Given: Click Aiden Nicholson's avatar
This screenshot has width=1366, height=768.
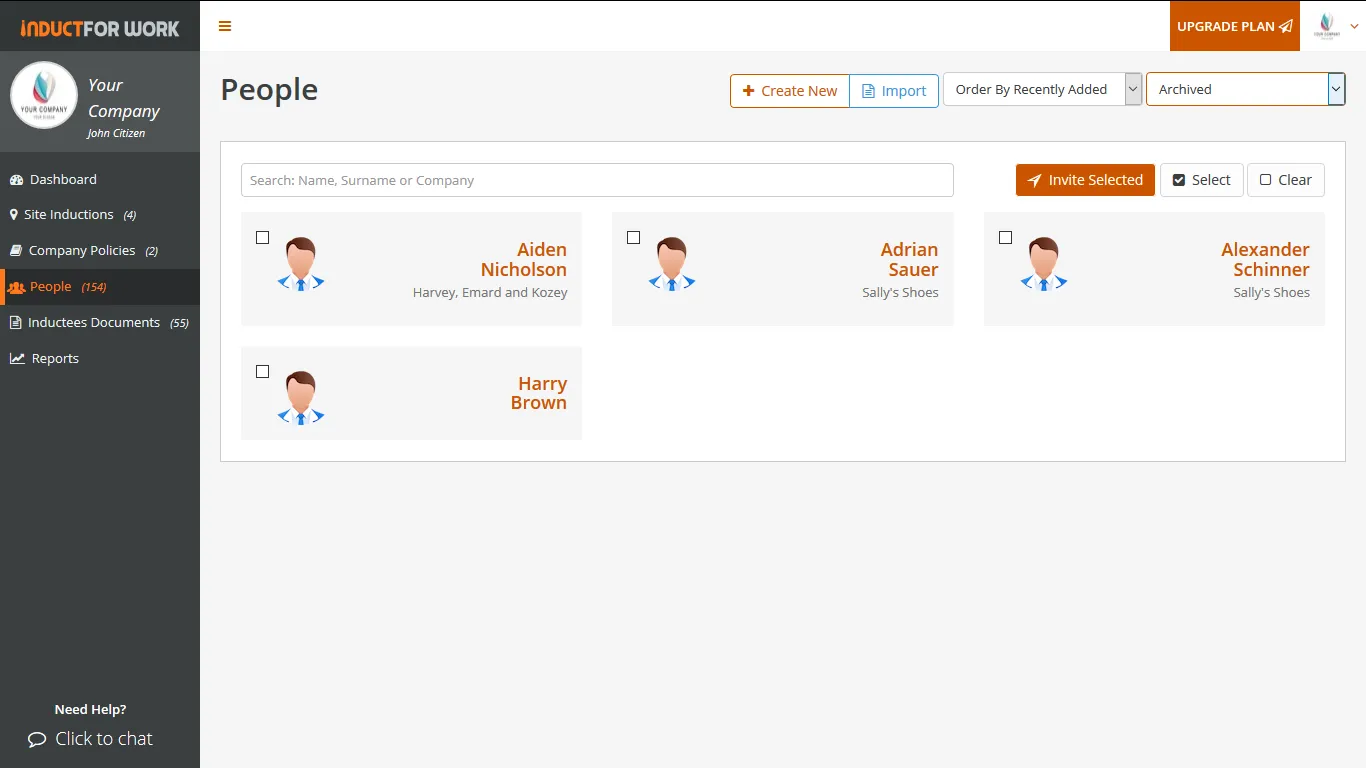Looking at the screenshot, I should pos(301,264).
